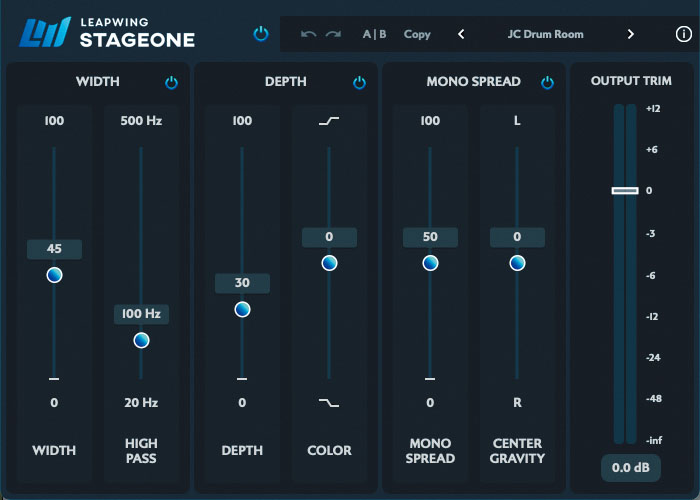The height and width of the screenshot is (500, 700).
Task: Click the Leapwing logo
Action: 45,32
